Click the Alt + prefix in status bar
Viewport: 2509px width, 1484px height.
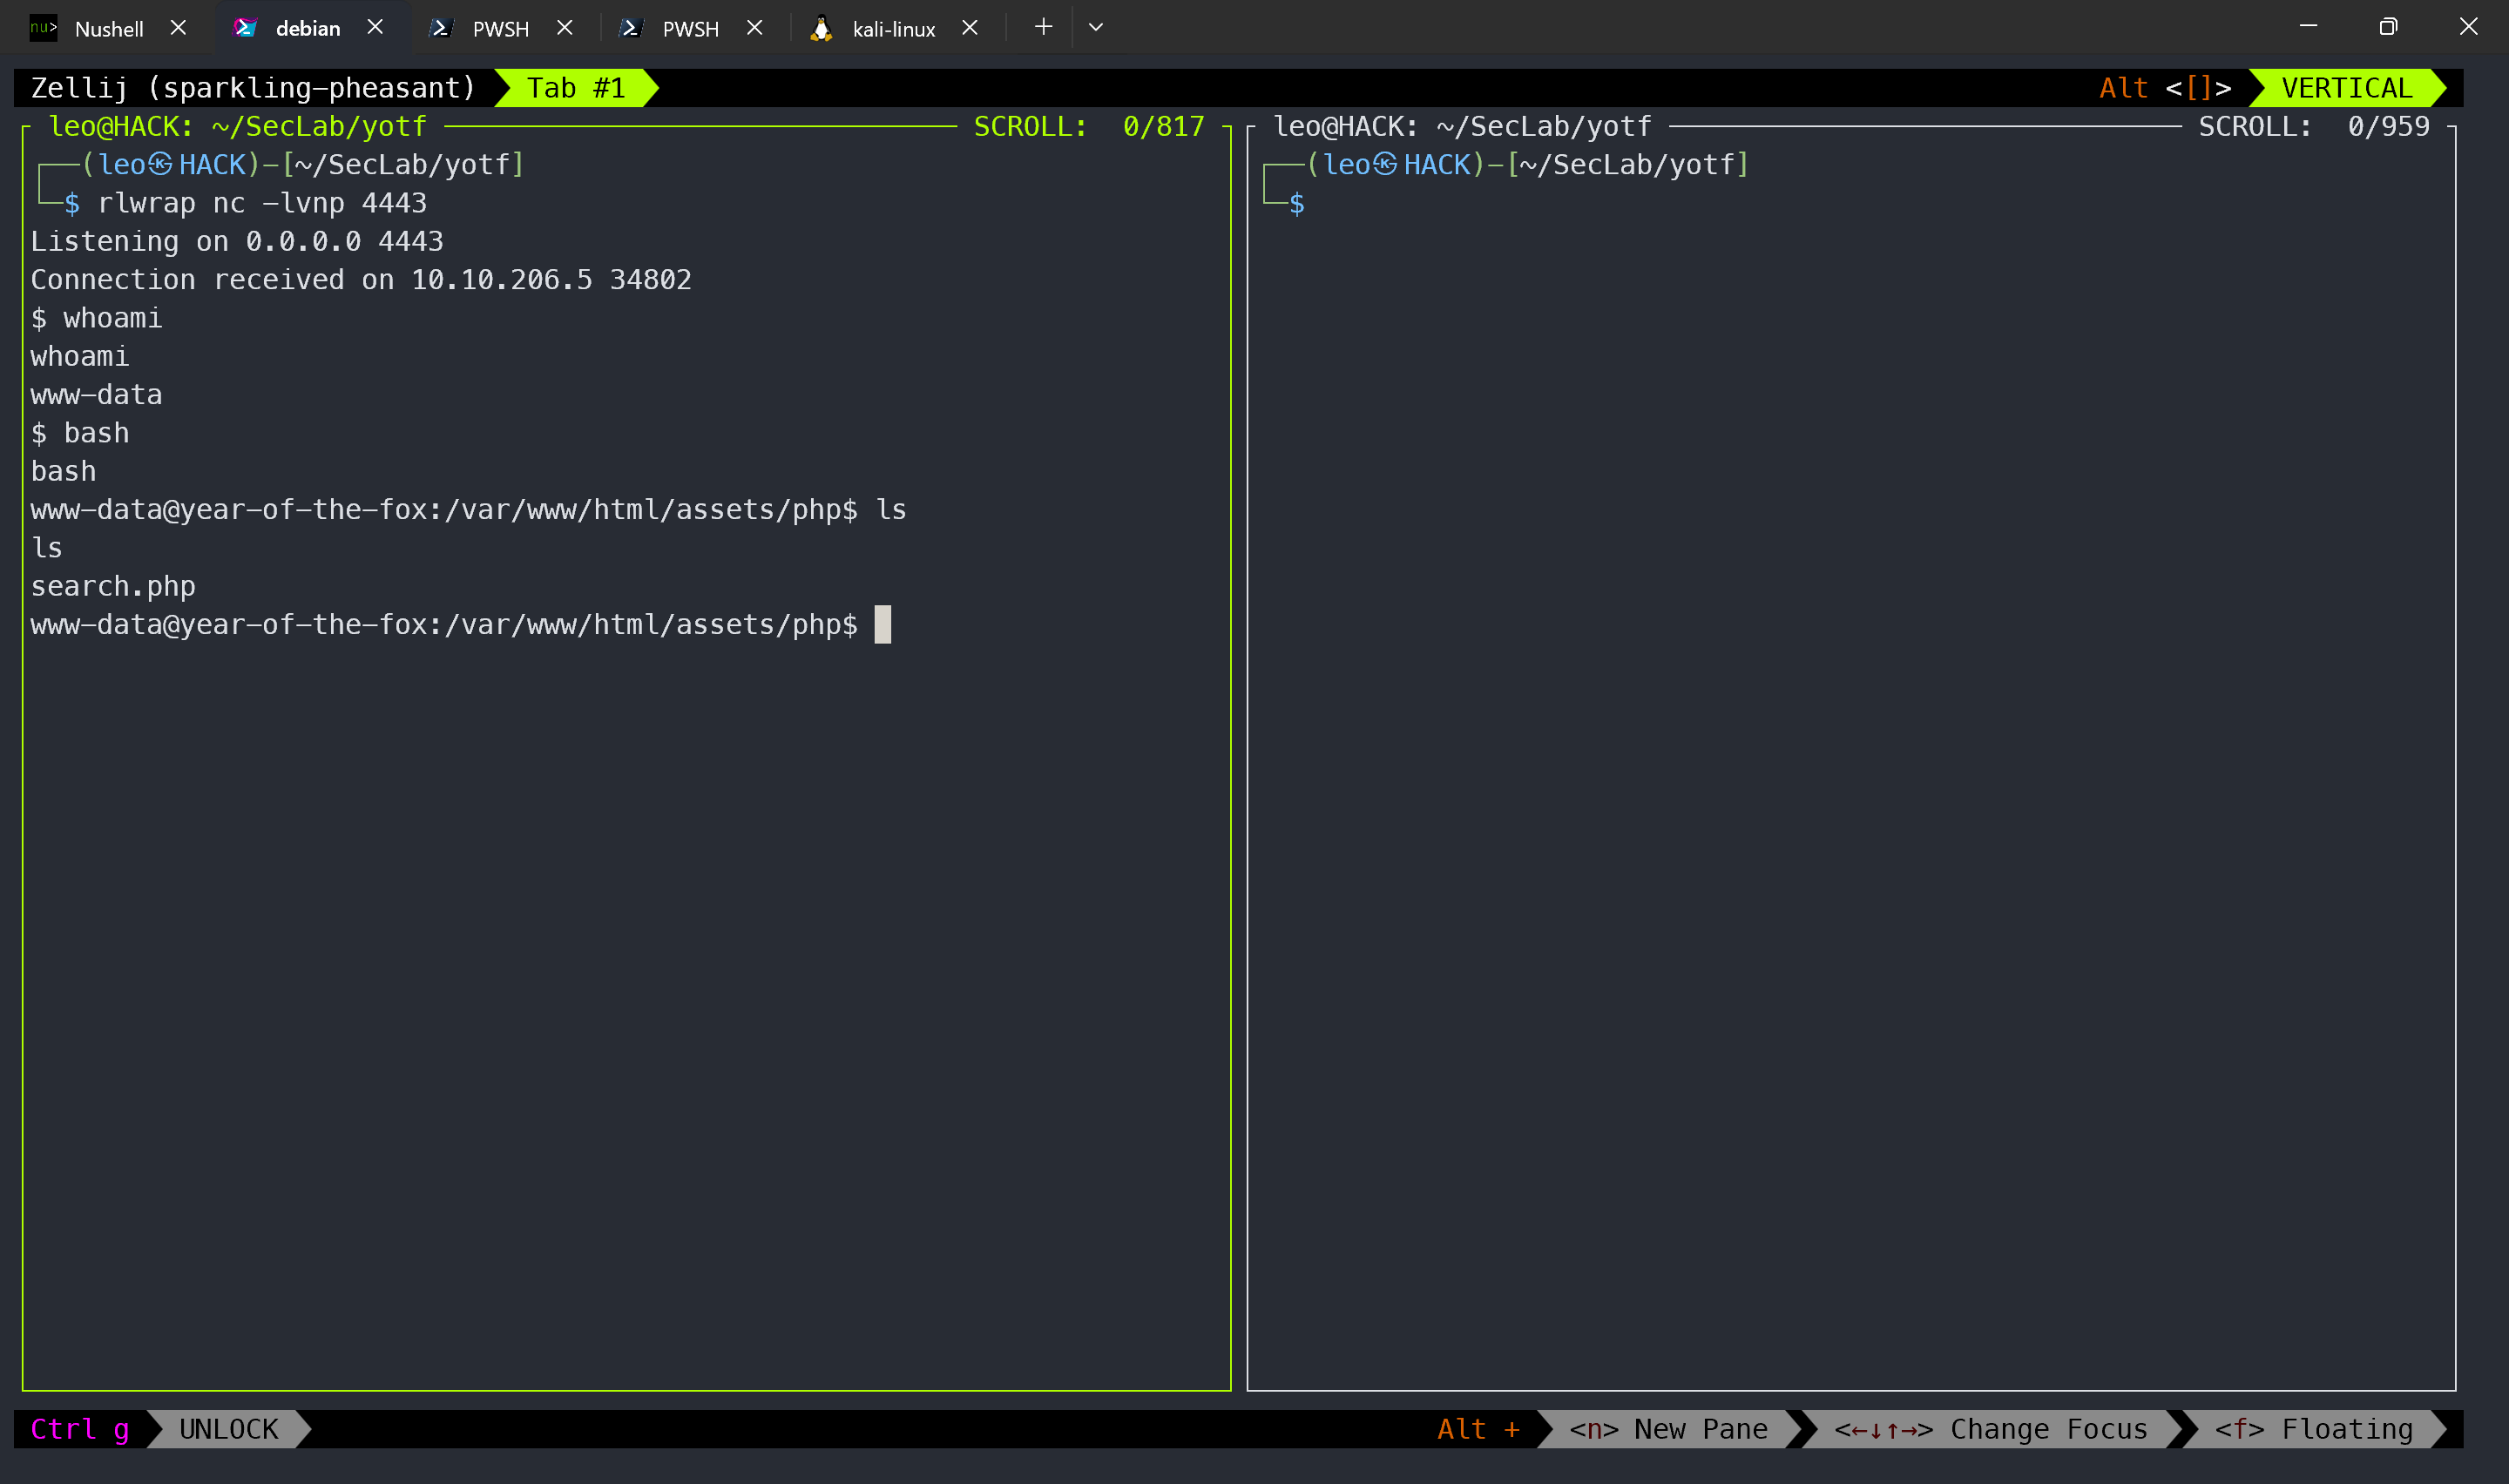[x=1478, y=1429]
